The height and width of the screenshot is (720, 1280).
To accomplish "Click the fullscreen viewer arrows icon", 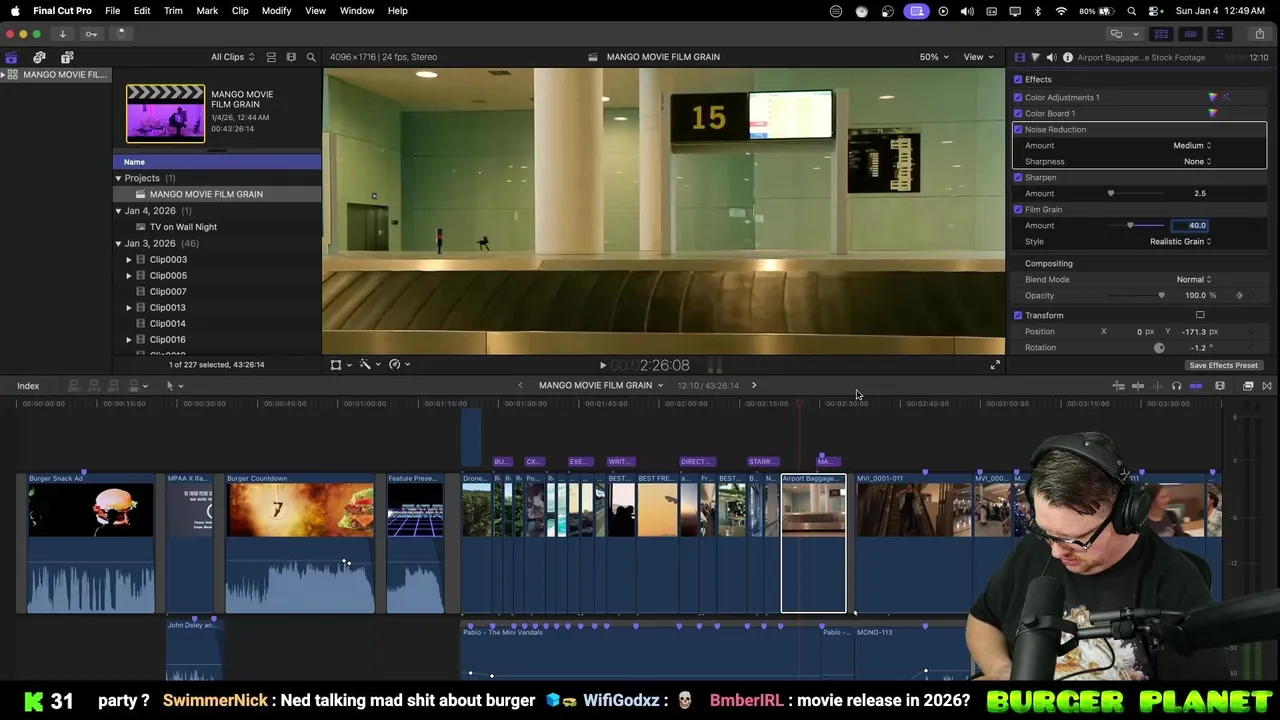I will (995, 365).
